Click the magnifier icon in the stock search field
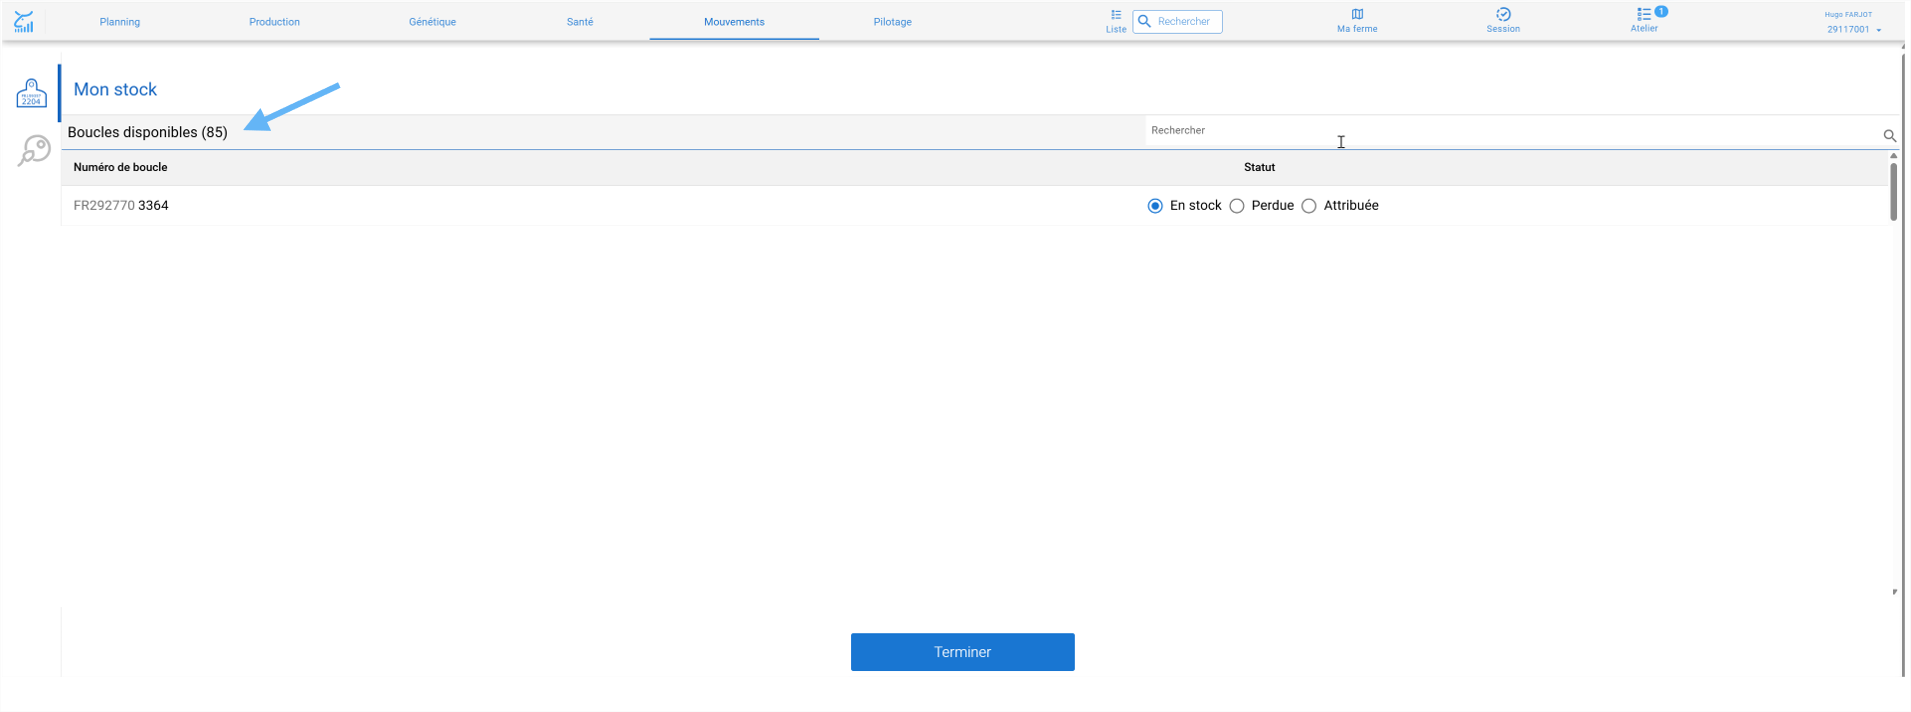Screen dimensions: 1911x712 (1889, 135)
